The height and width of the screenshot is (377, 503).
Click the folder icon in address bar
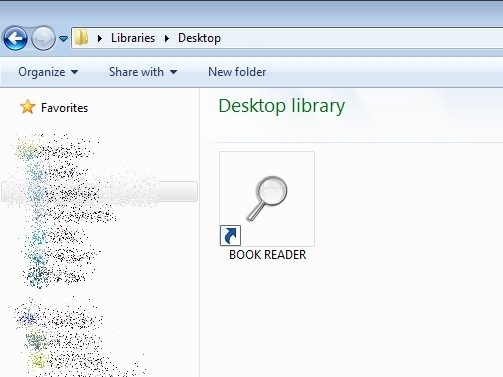pos(81,38)
